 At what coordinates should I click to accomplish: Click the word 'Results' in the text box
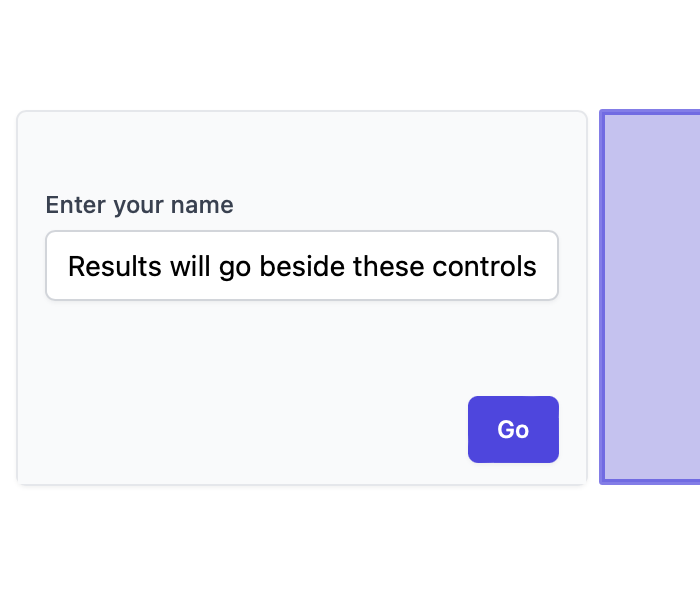point(115,267)
